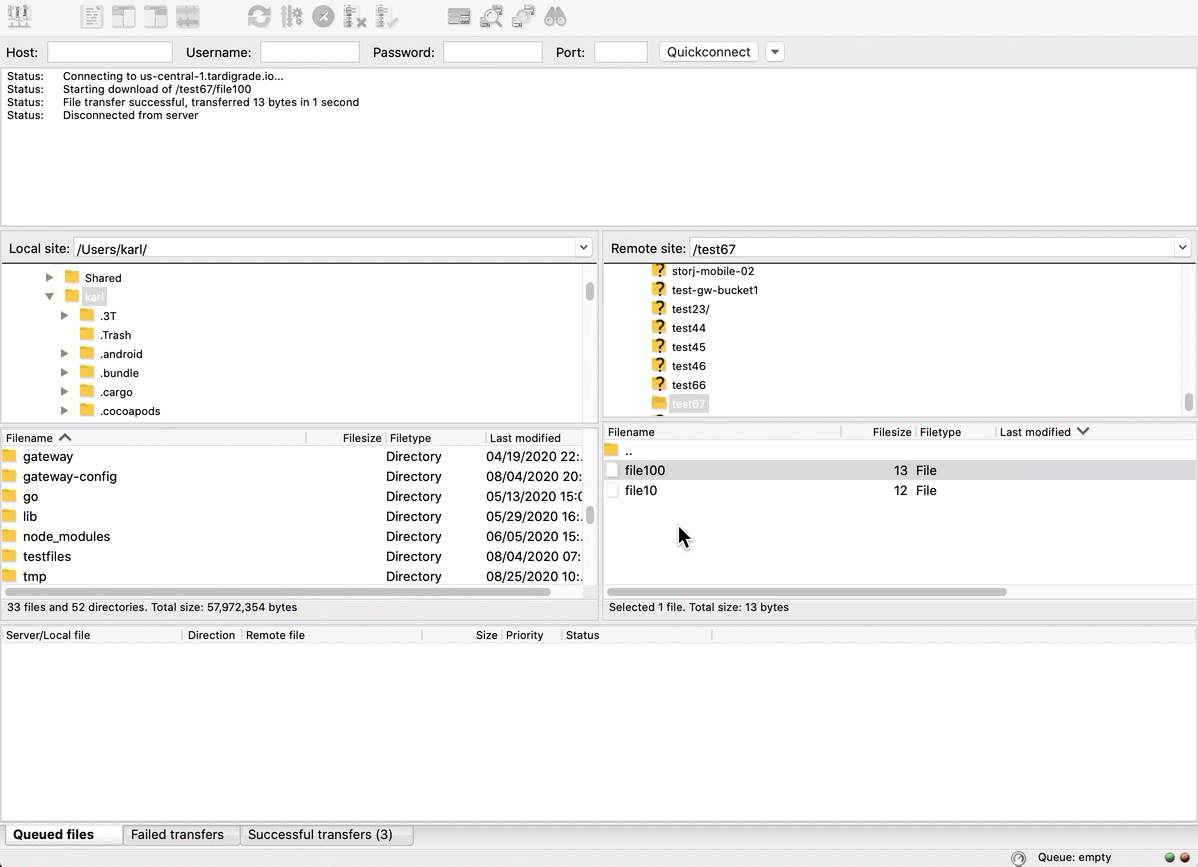This screenshot has width=1198, height=867.
Task: Open the Quickconnect options dropdown arrow
Action: point(774,51)
